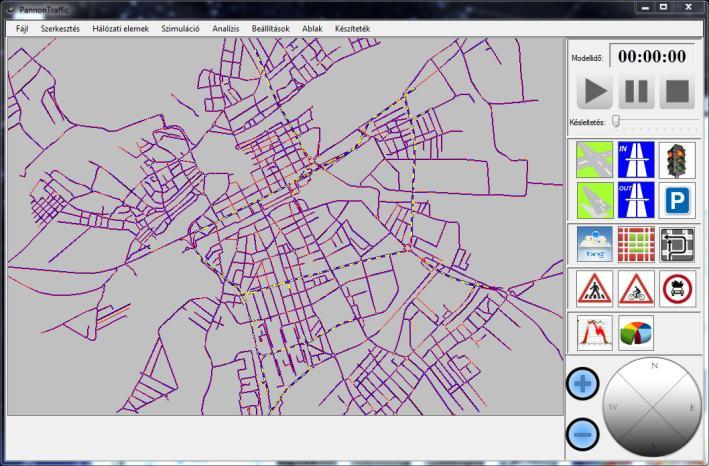Adjust the Késleltetés delay slider handle
709x466 pixels.
616,121
